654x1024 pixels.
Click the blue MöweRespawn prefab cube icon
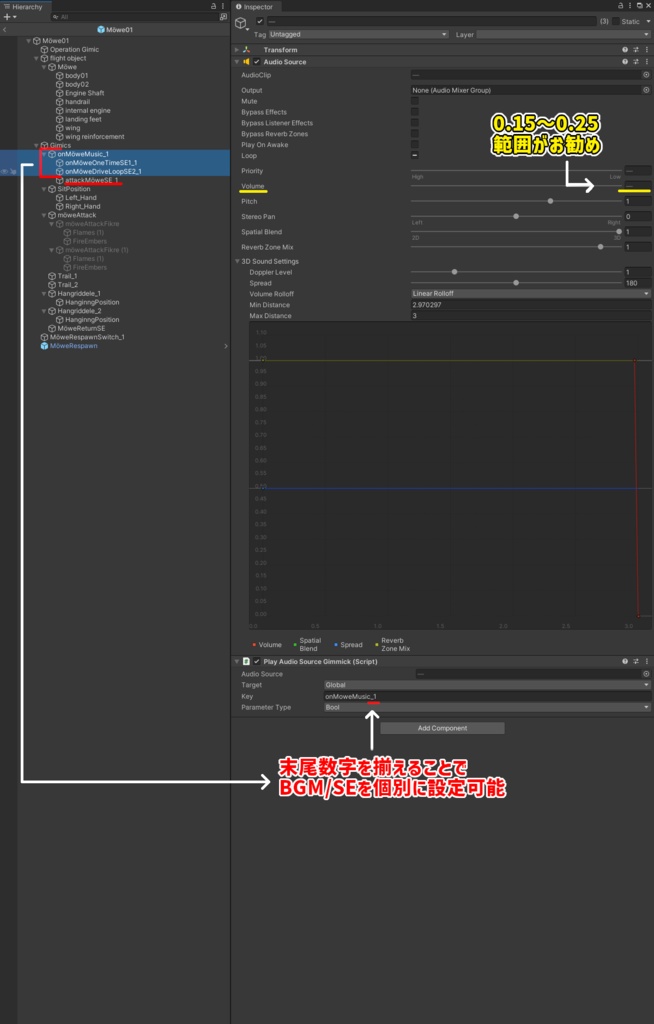tap(44, 346)
